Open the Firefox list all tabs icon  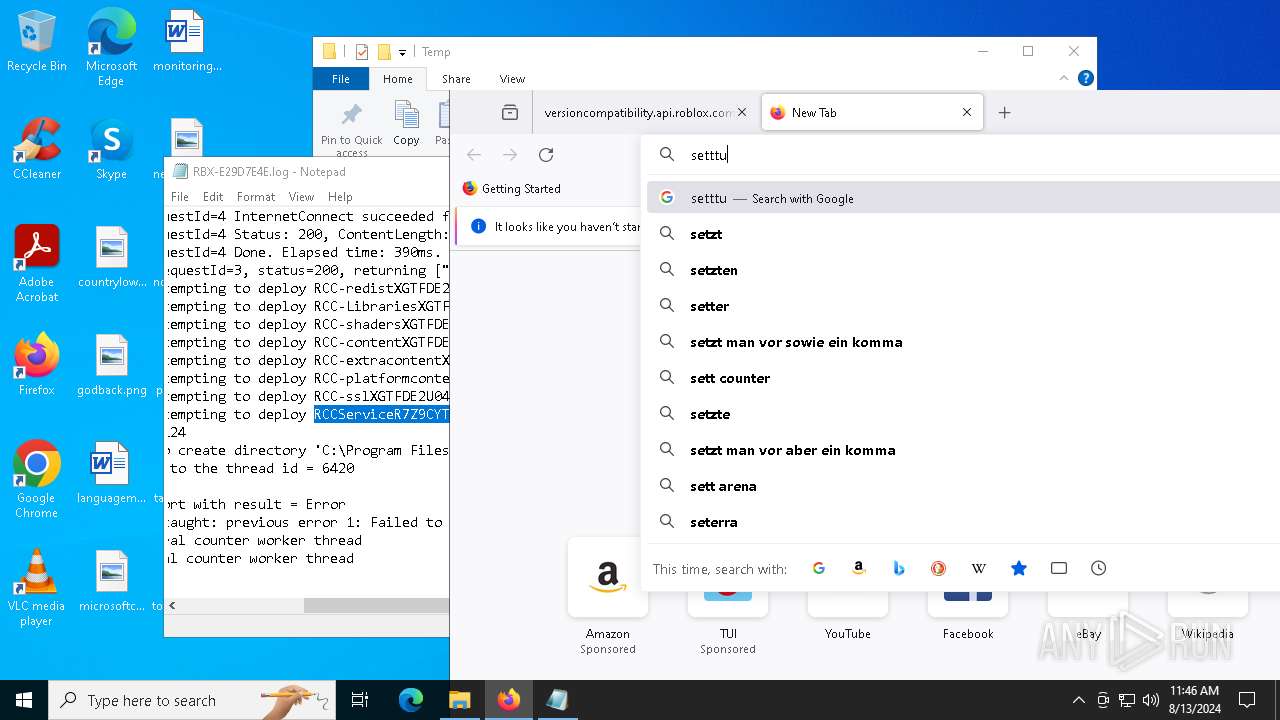click(x=510, y=113)
